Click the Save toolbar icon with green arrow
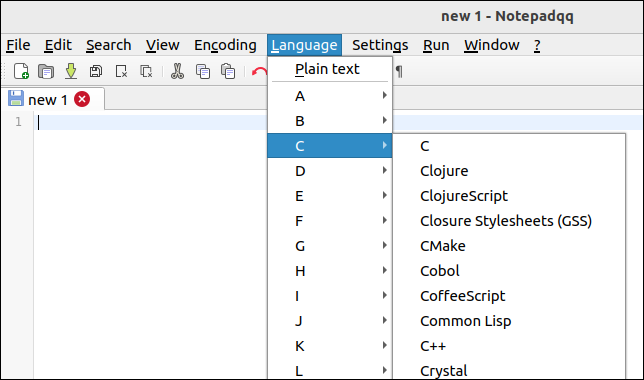 (x=71, y=71)
